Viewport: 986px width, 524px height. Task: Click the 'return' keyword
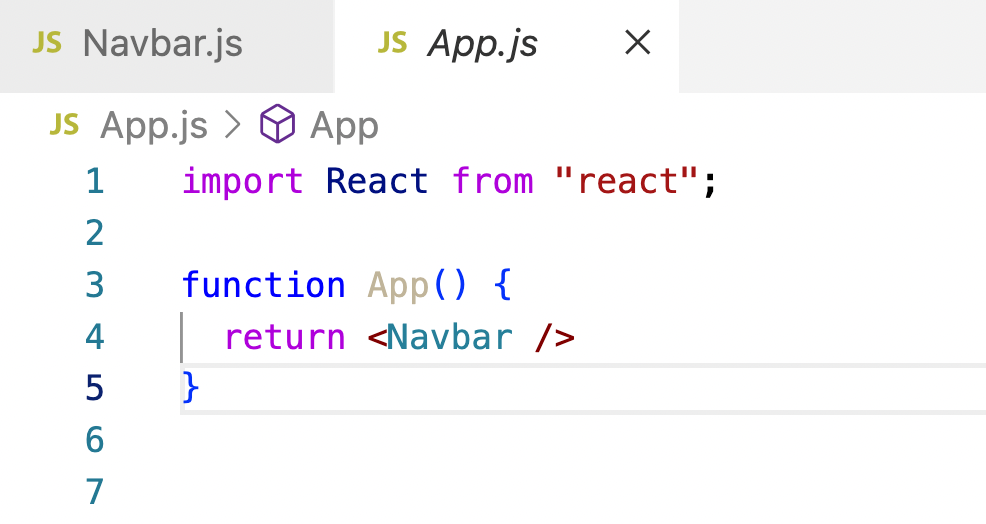point(285,337)
